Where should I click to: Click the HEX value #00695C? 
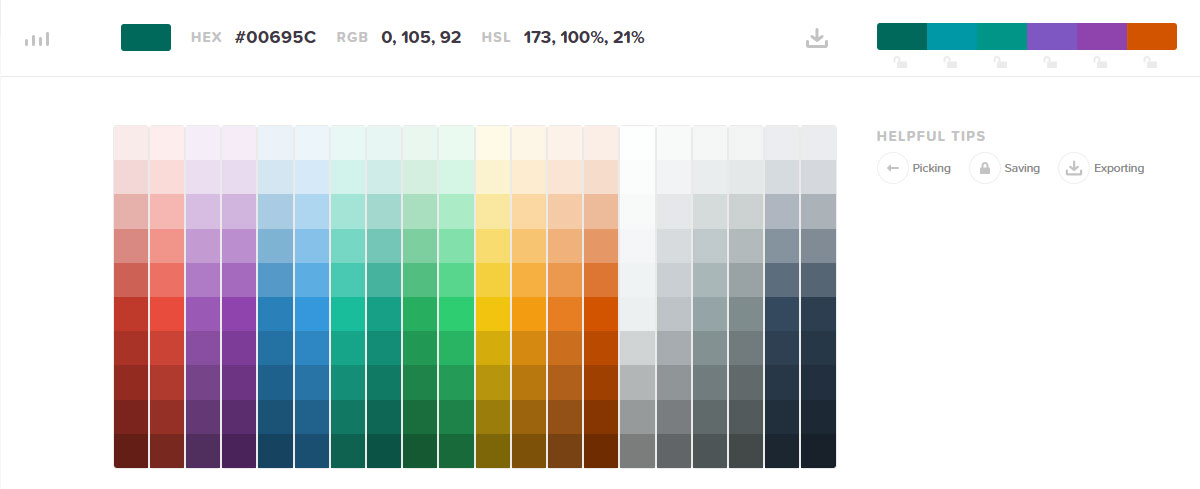click(x=275, y=38)
